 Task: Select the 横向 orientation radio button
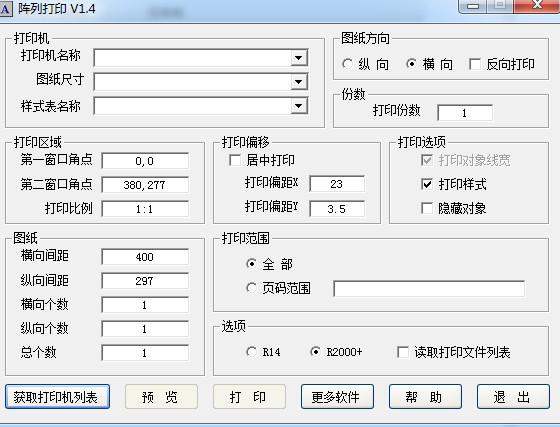[x=411, y=64]
